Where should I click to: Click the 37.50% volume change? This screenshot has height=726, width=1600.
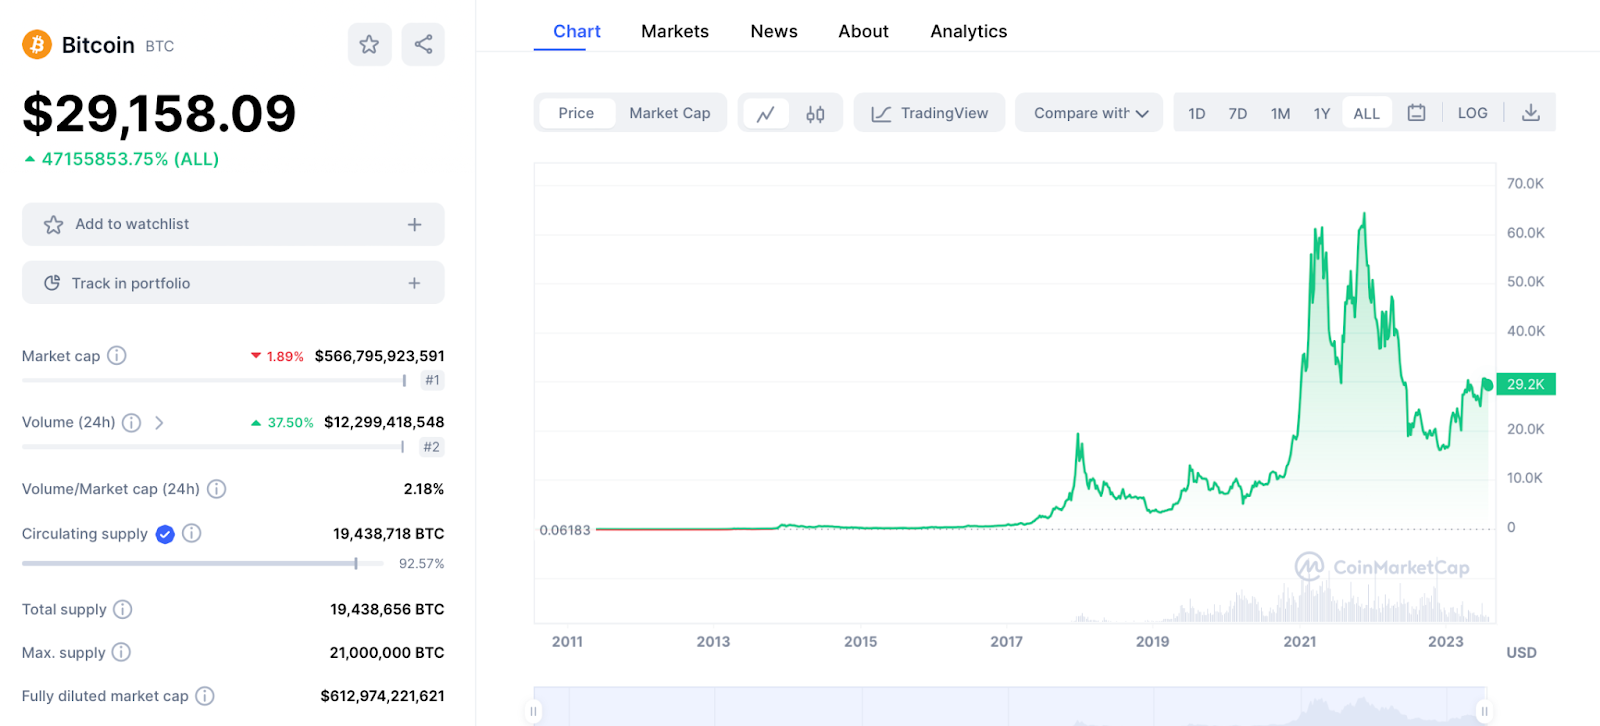click(282, 423)
